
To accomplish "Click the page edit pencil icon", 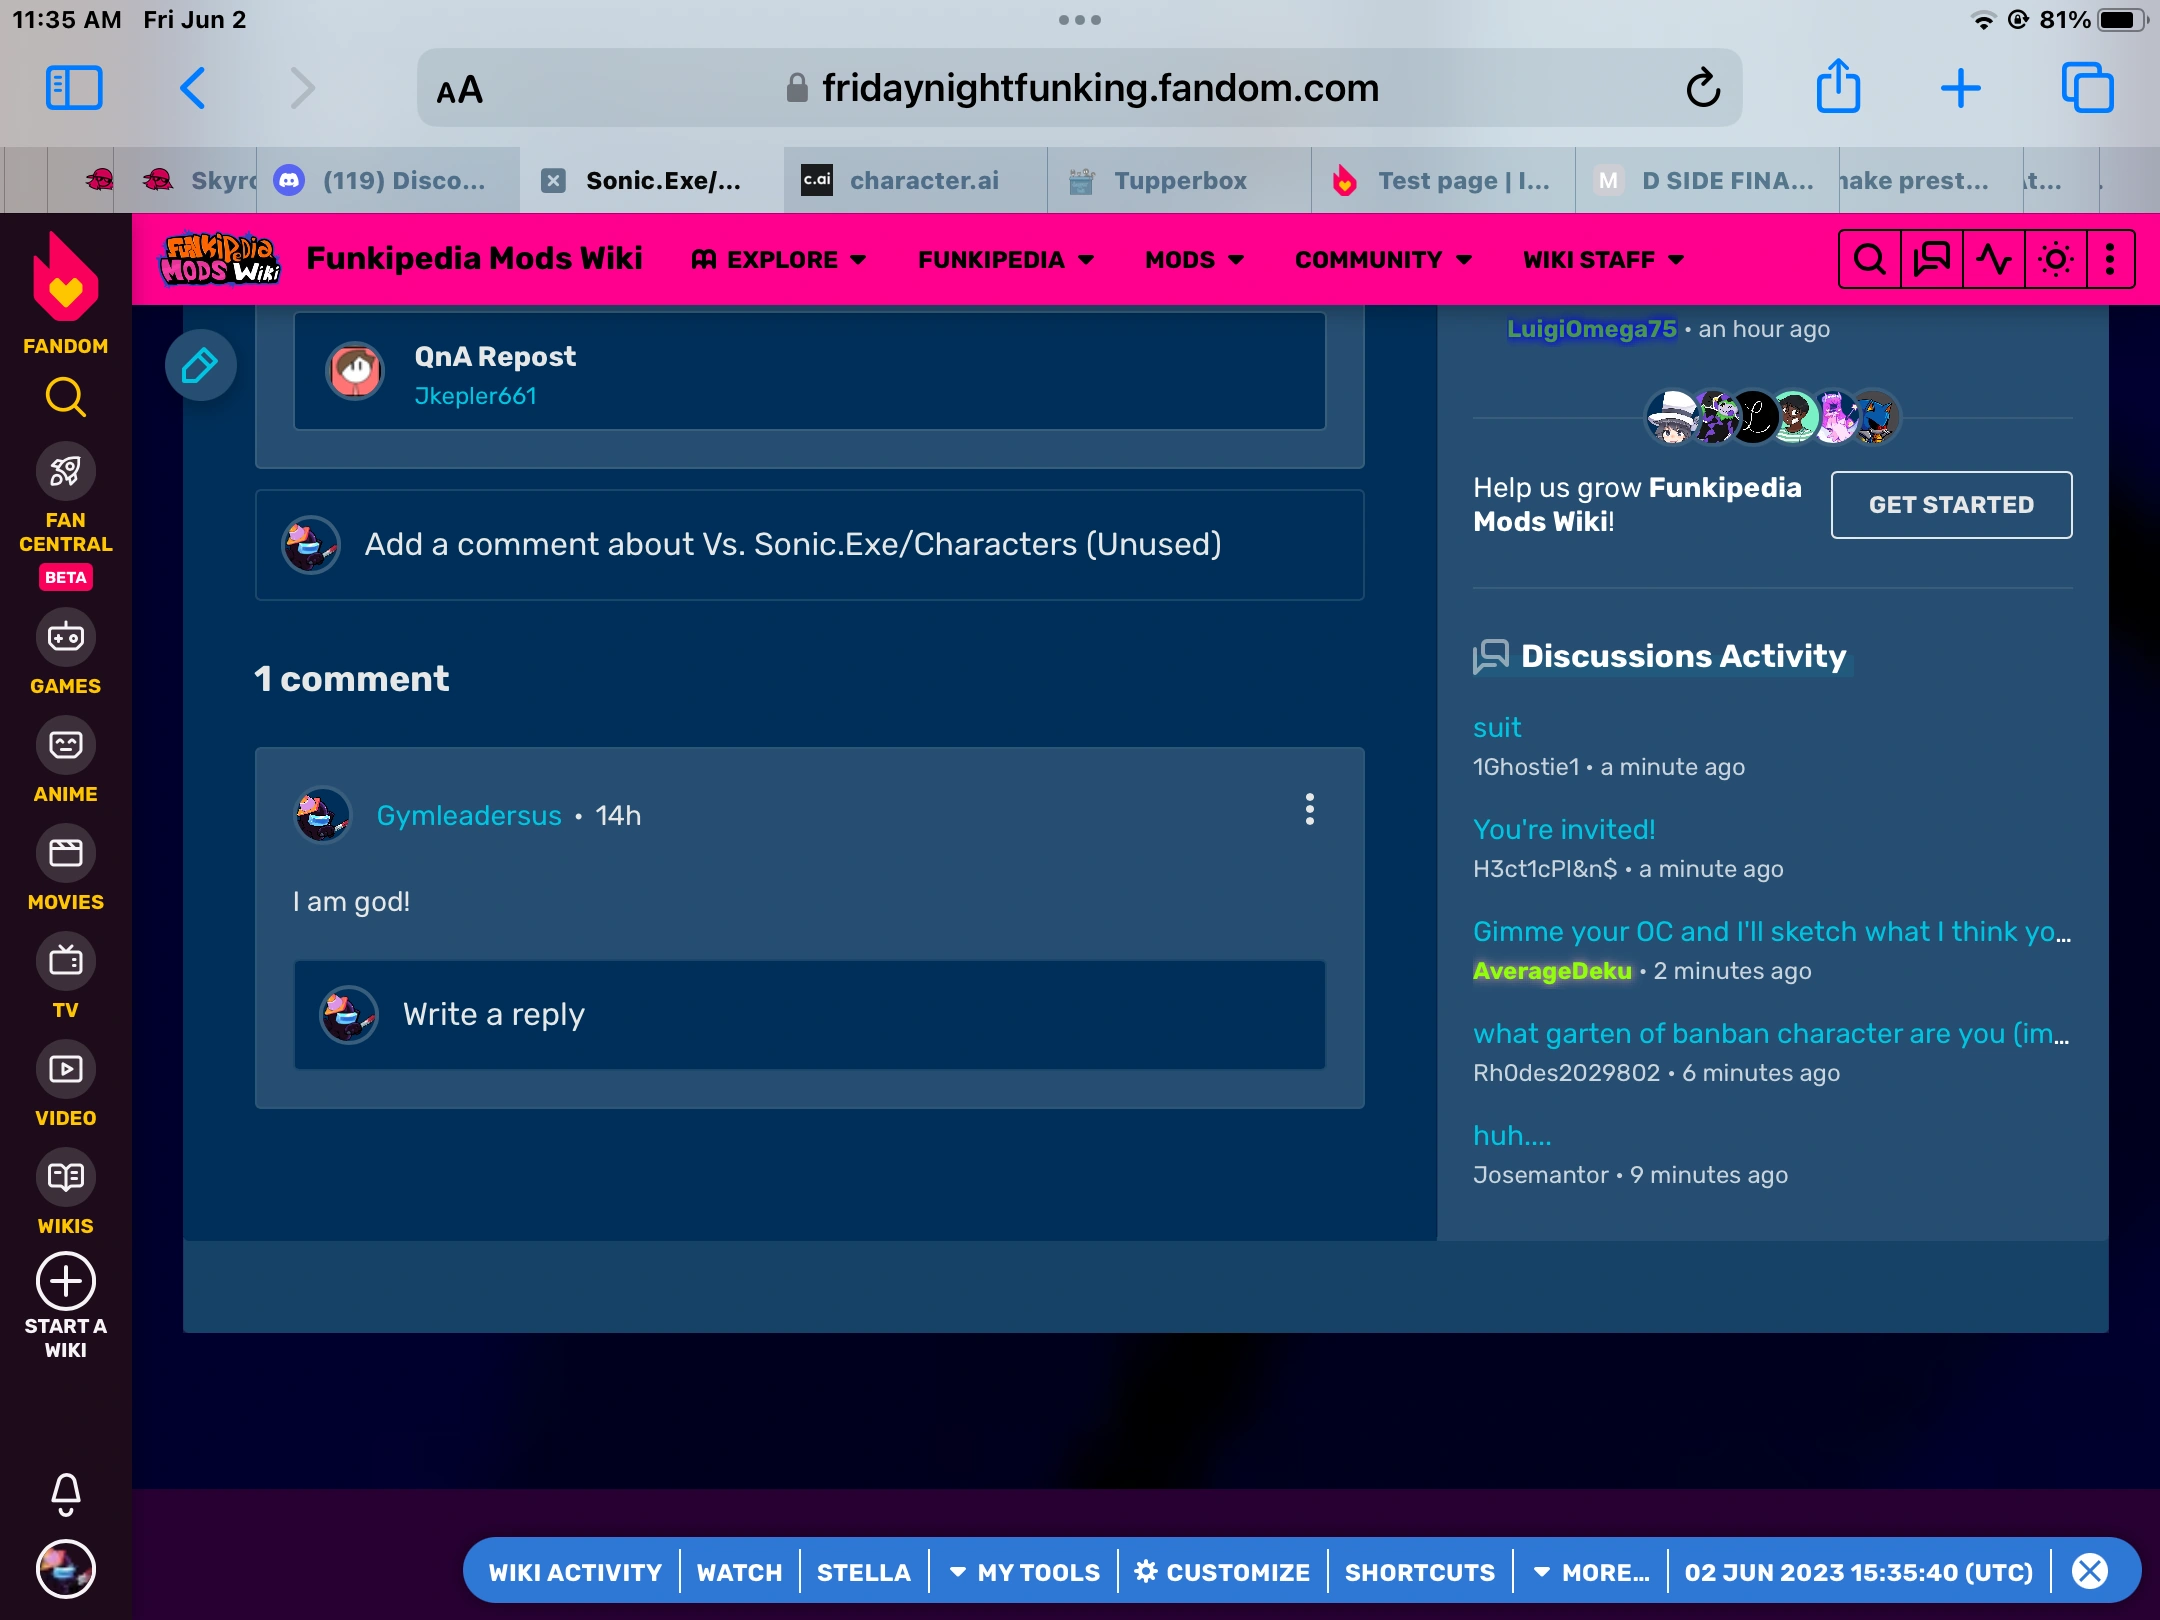I will [200, 365].
